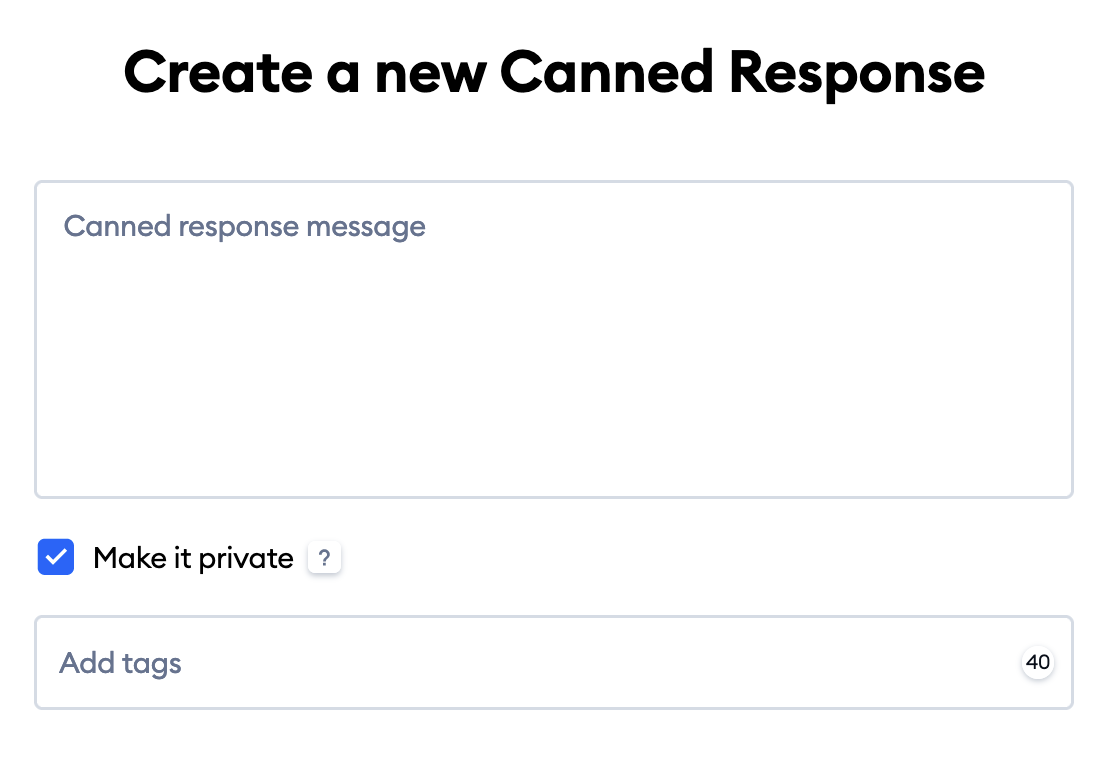Disable private mode for this canned response
The height and width of the screenshot is (770, 1108).
click(x=56, y=557)
